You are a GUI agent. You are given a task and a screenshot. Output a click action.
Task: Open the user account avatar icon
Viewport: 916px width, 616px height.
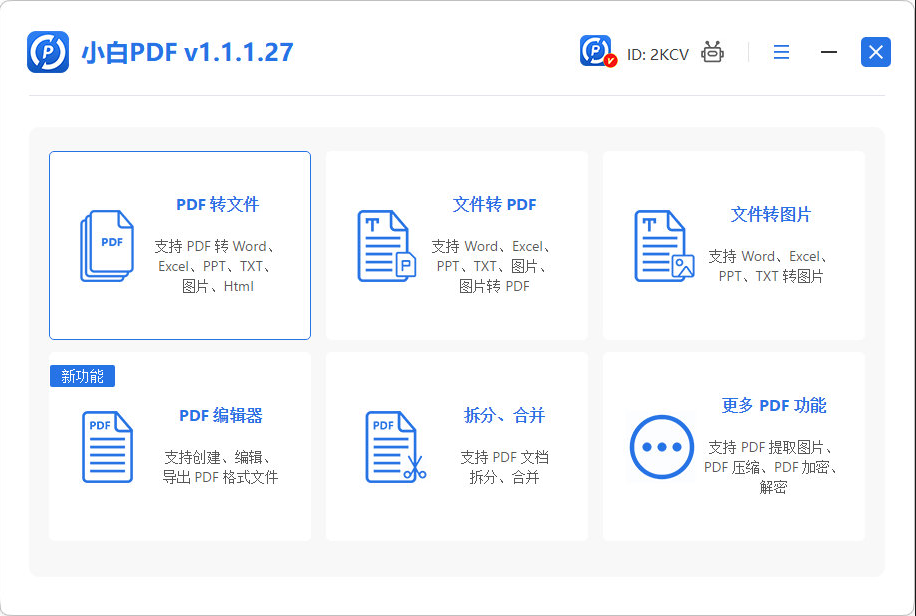pyautogui.click(x=597, y=51)
